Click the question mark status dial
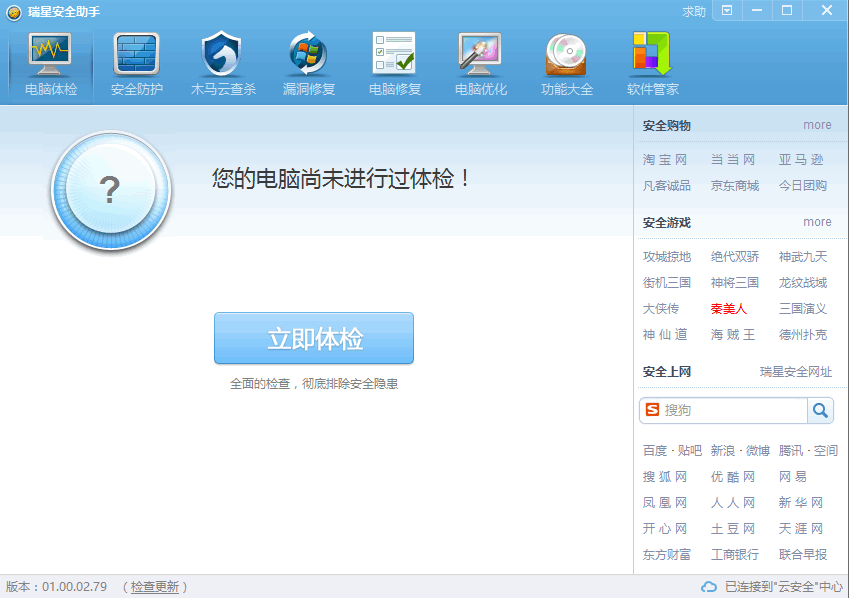849x598 pixels. [x=111, y=190]
